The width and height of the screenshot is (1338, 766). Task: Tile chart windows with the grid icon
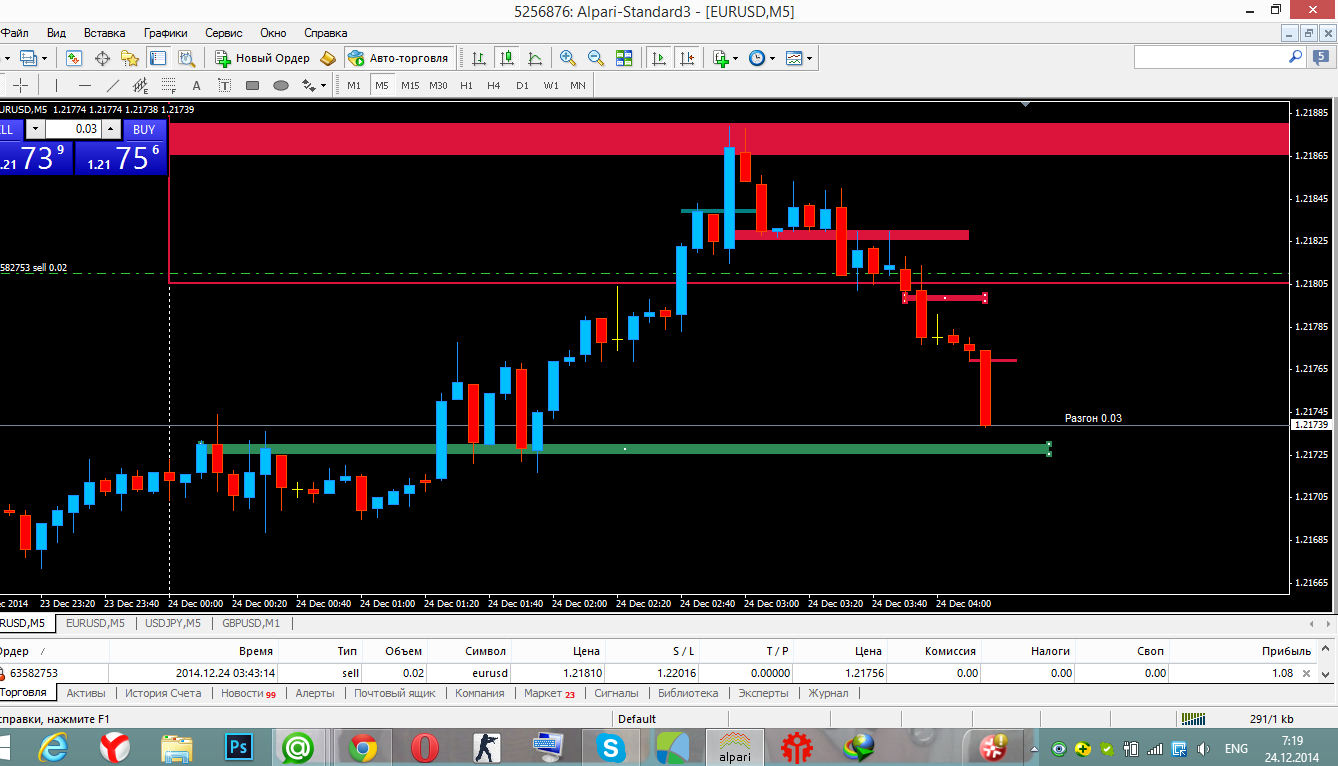(624, 58)
